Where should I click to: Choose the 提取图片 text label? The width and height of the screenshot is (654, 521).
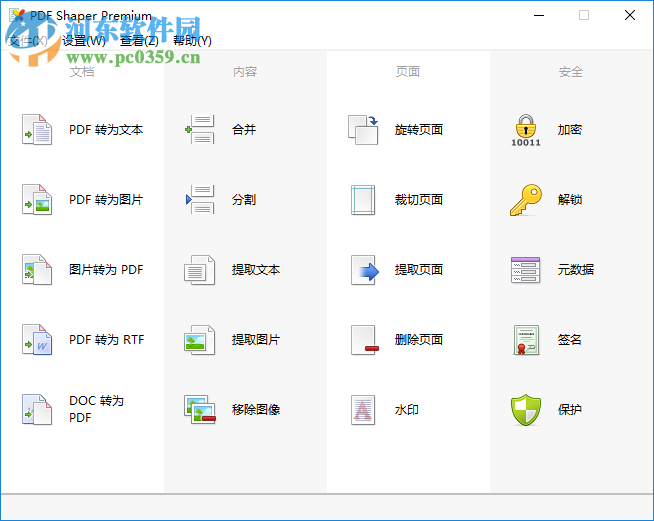pos(256,340)
